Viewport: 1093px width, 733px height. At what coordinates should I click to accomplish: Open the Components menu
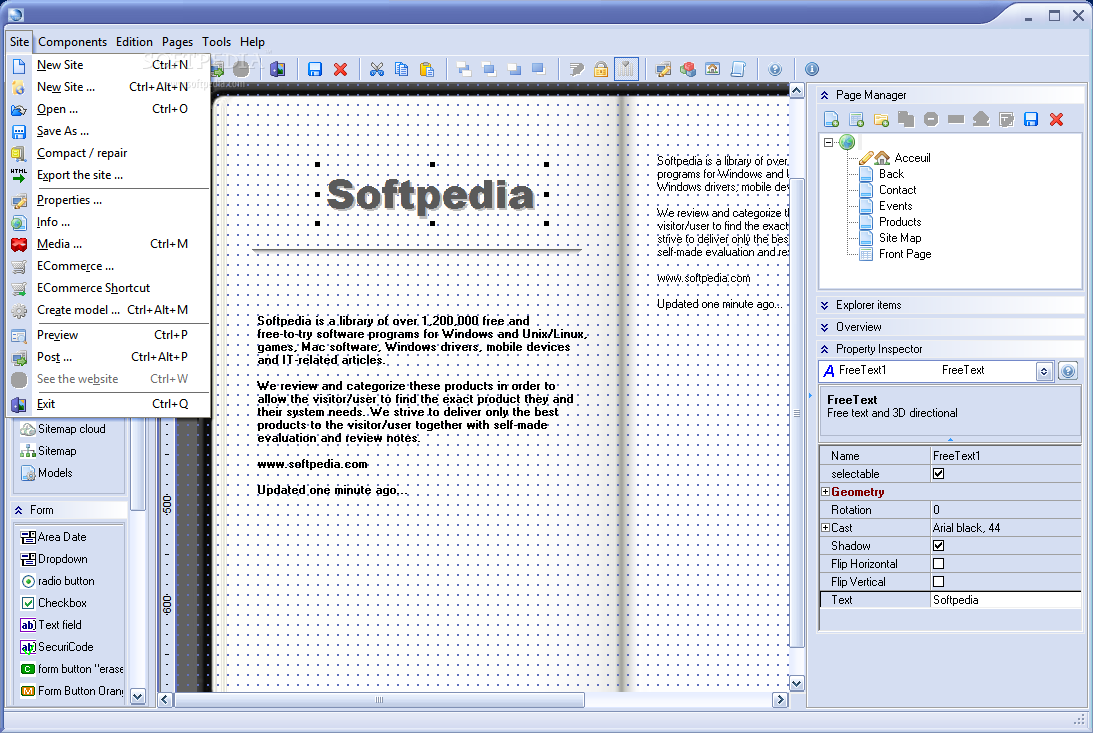click(x=72, y=42)
